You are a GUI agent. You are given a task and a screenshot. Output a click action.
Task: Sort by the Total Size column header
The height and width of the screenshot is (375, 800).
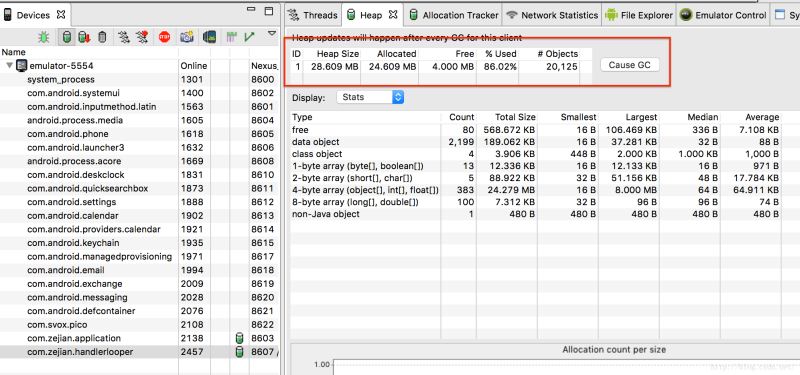click(507, 117)
